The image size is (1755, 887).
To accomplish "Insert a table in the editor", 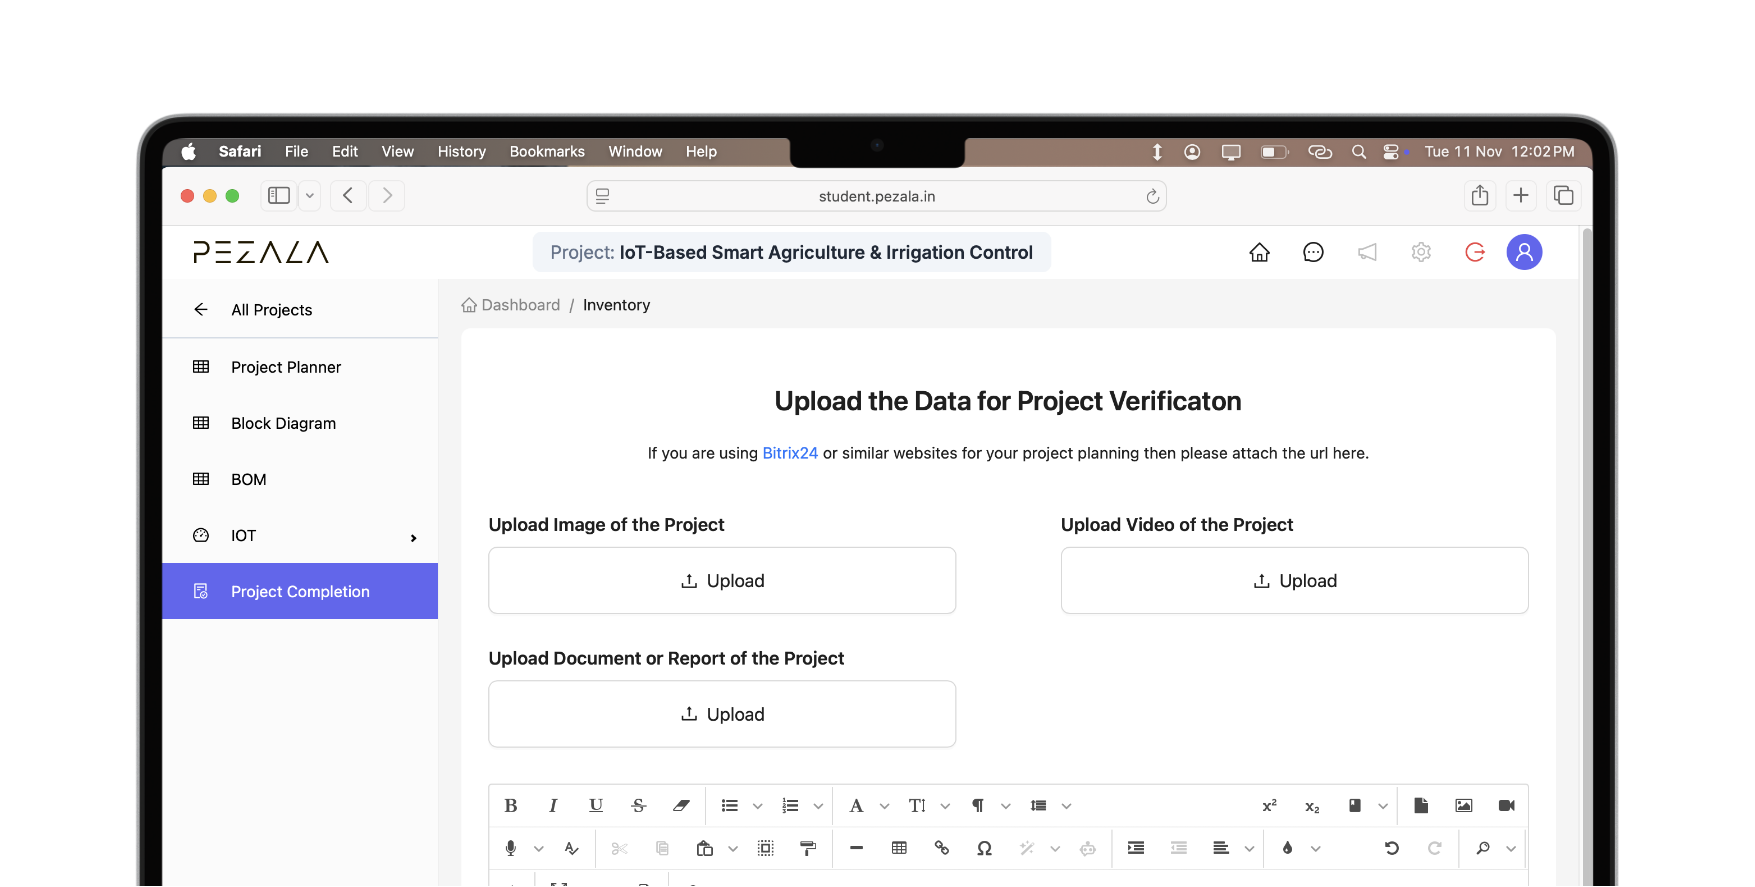I will [x=899, y=848].
